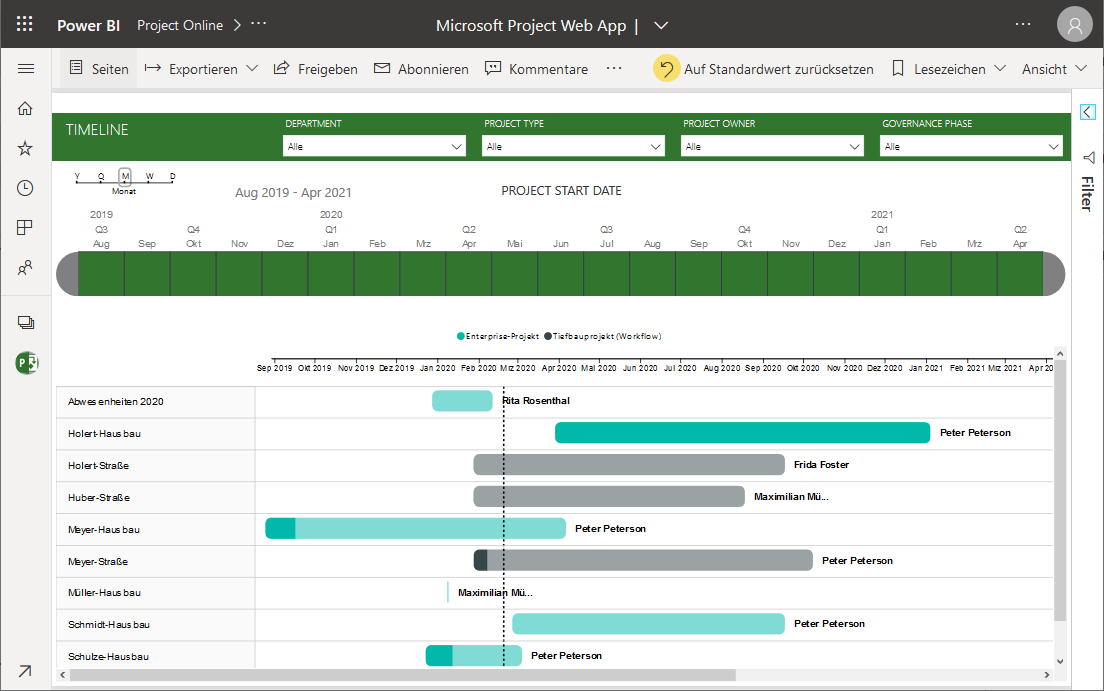Open Favorites star in the sidebar
Viewport: 1104px width, 691px height.
tap(25, 148)
